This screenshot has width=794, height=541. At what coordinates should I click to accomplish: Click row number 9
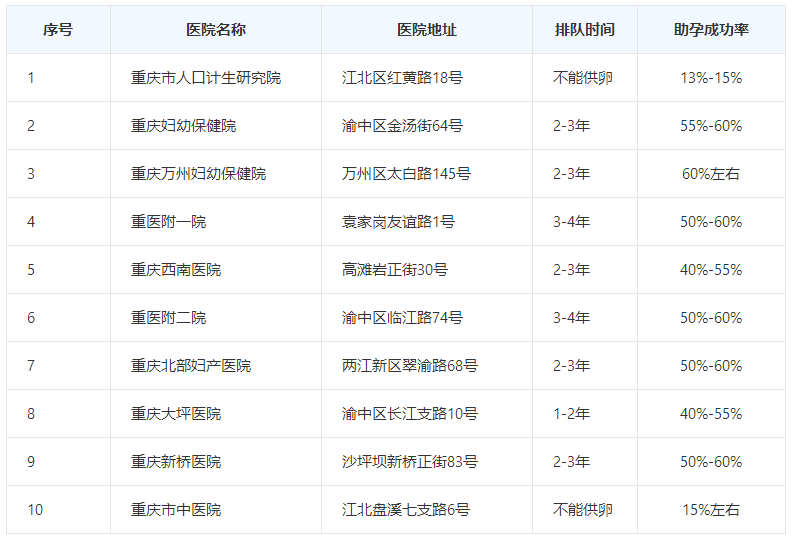[x=31, y=461]
